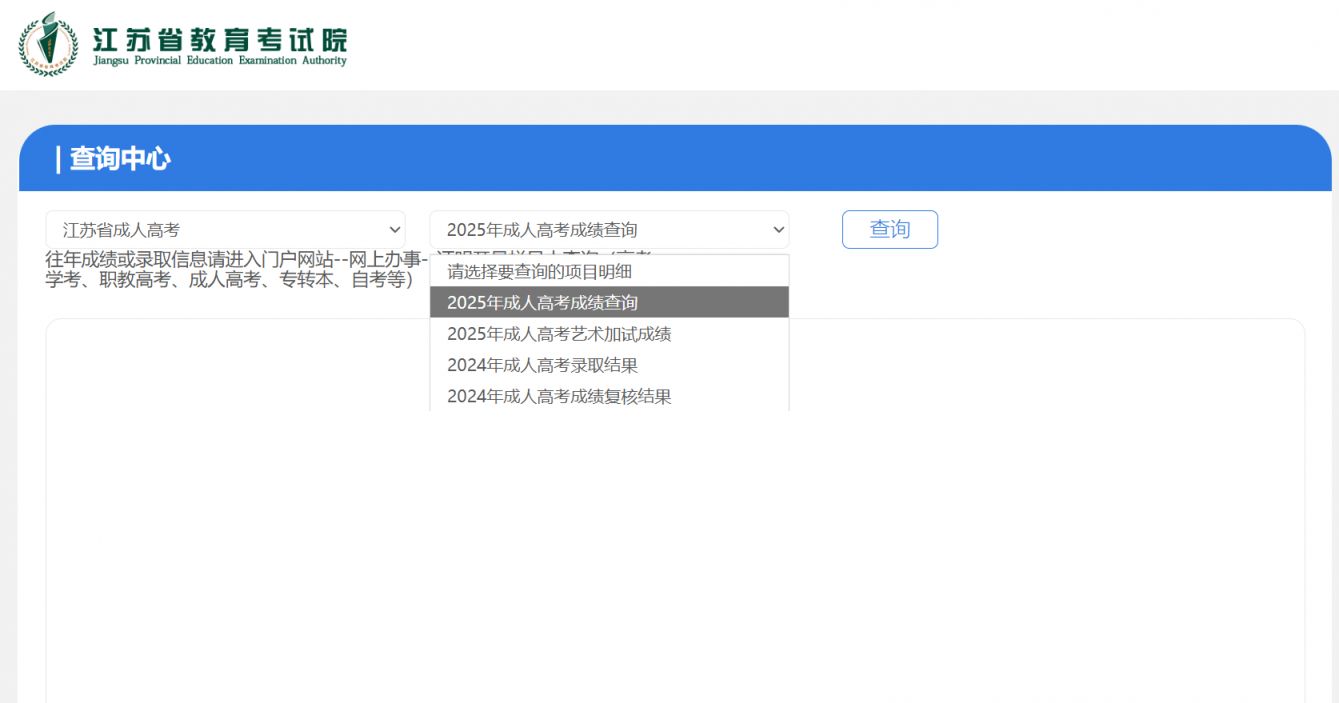
Task: Click the English subtitle under the logo
Action: tap(218, 59)
